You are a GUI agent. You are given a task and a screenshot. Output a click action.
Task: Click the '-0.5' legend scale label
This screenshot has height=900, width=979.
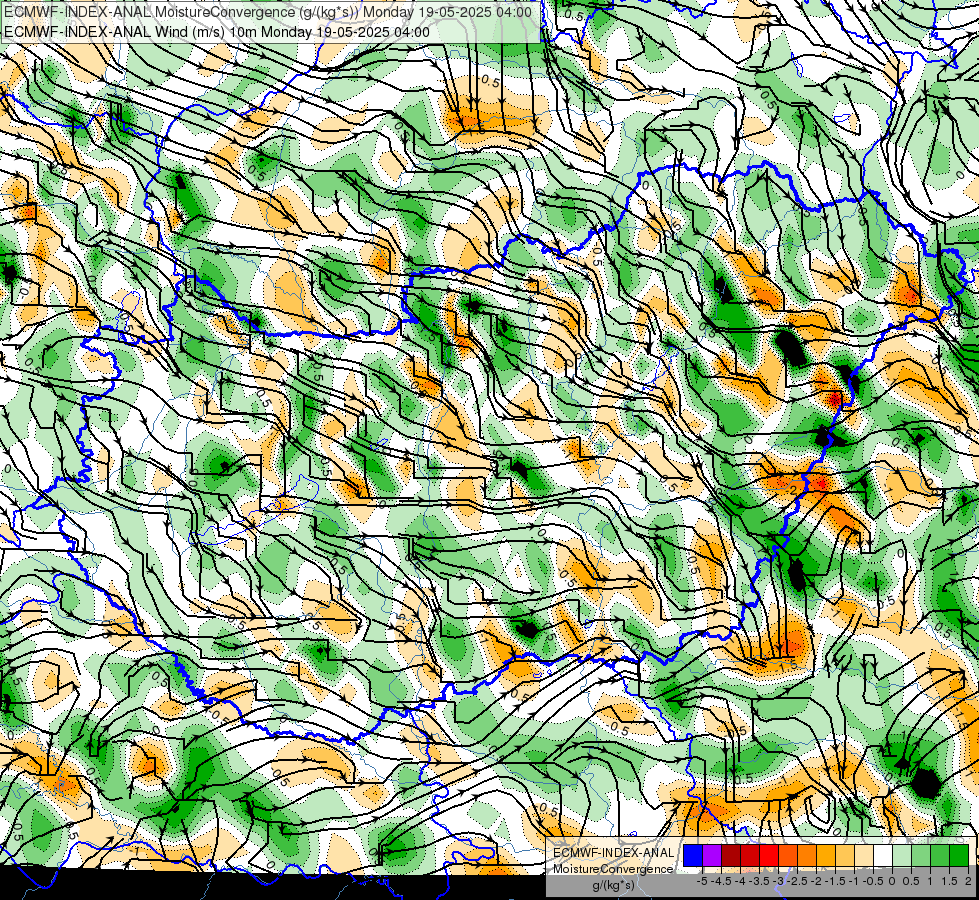[x=873, y=881]
